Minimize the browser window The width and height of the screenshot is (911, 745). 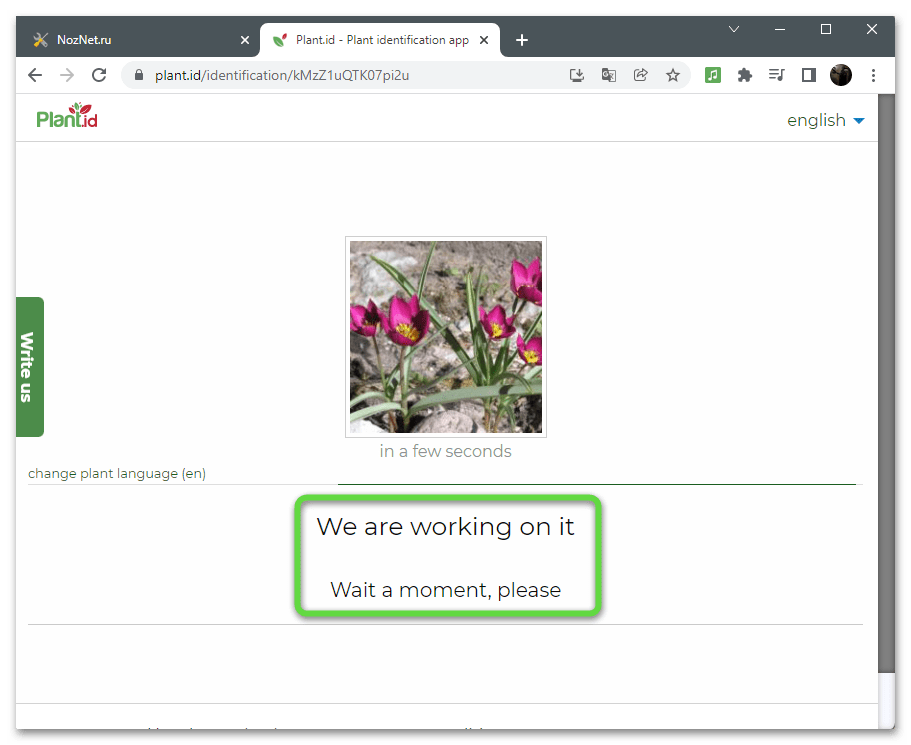coord(780,29)
